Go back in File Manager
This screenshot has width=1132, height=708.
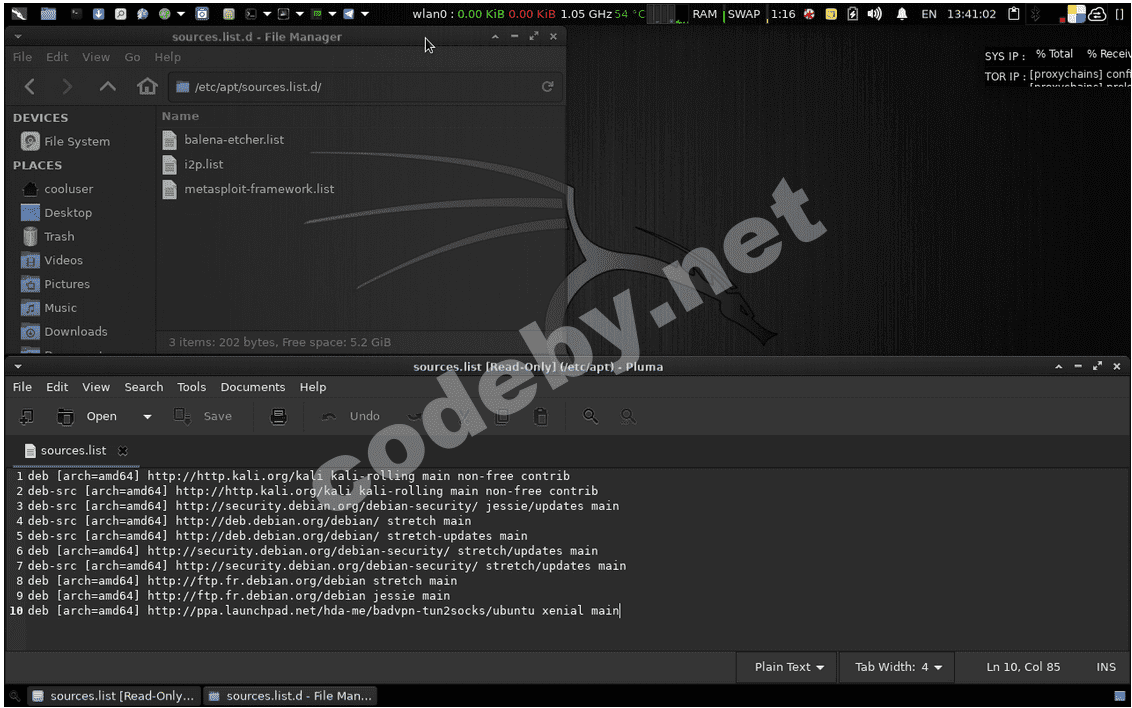coord(30,87)
